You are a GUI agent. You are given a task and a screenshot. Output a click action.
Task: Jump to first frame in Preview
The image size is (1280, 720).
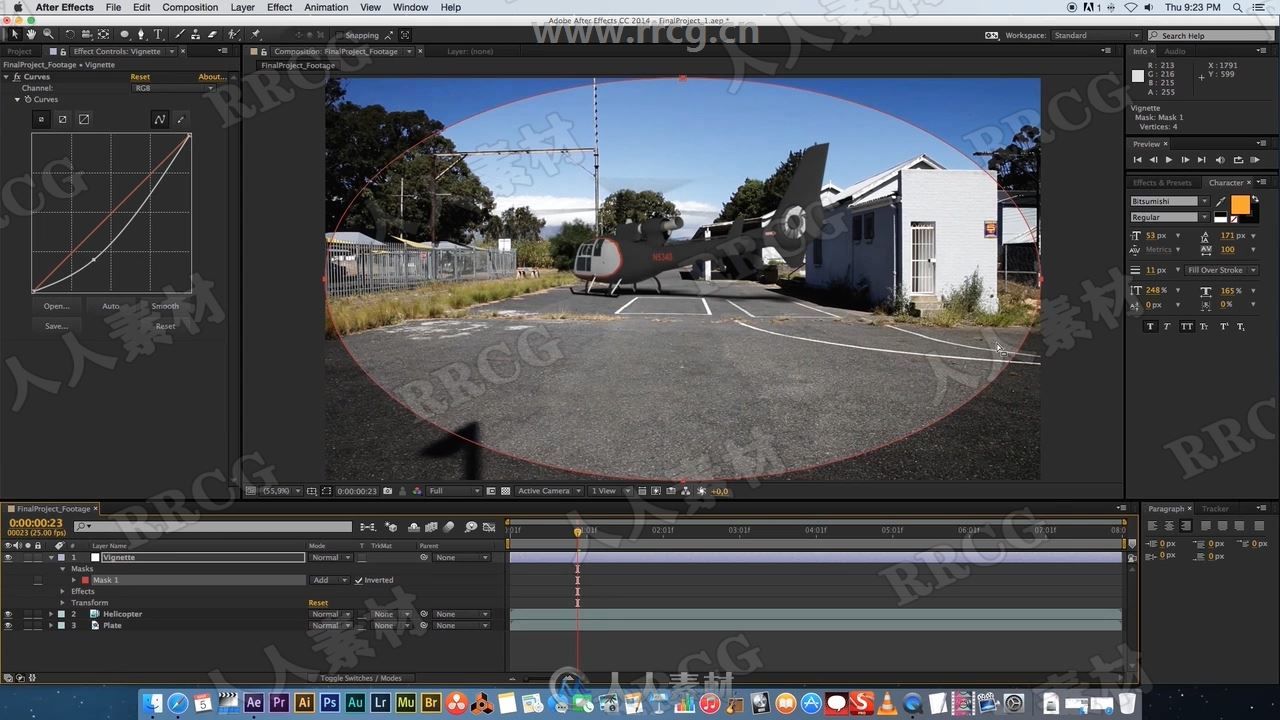pyautogui.click(x=1138, y=160)
